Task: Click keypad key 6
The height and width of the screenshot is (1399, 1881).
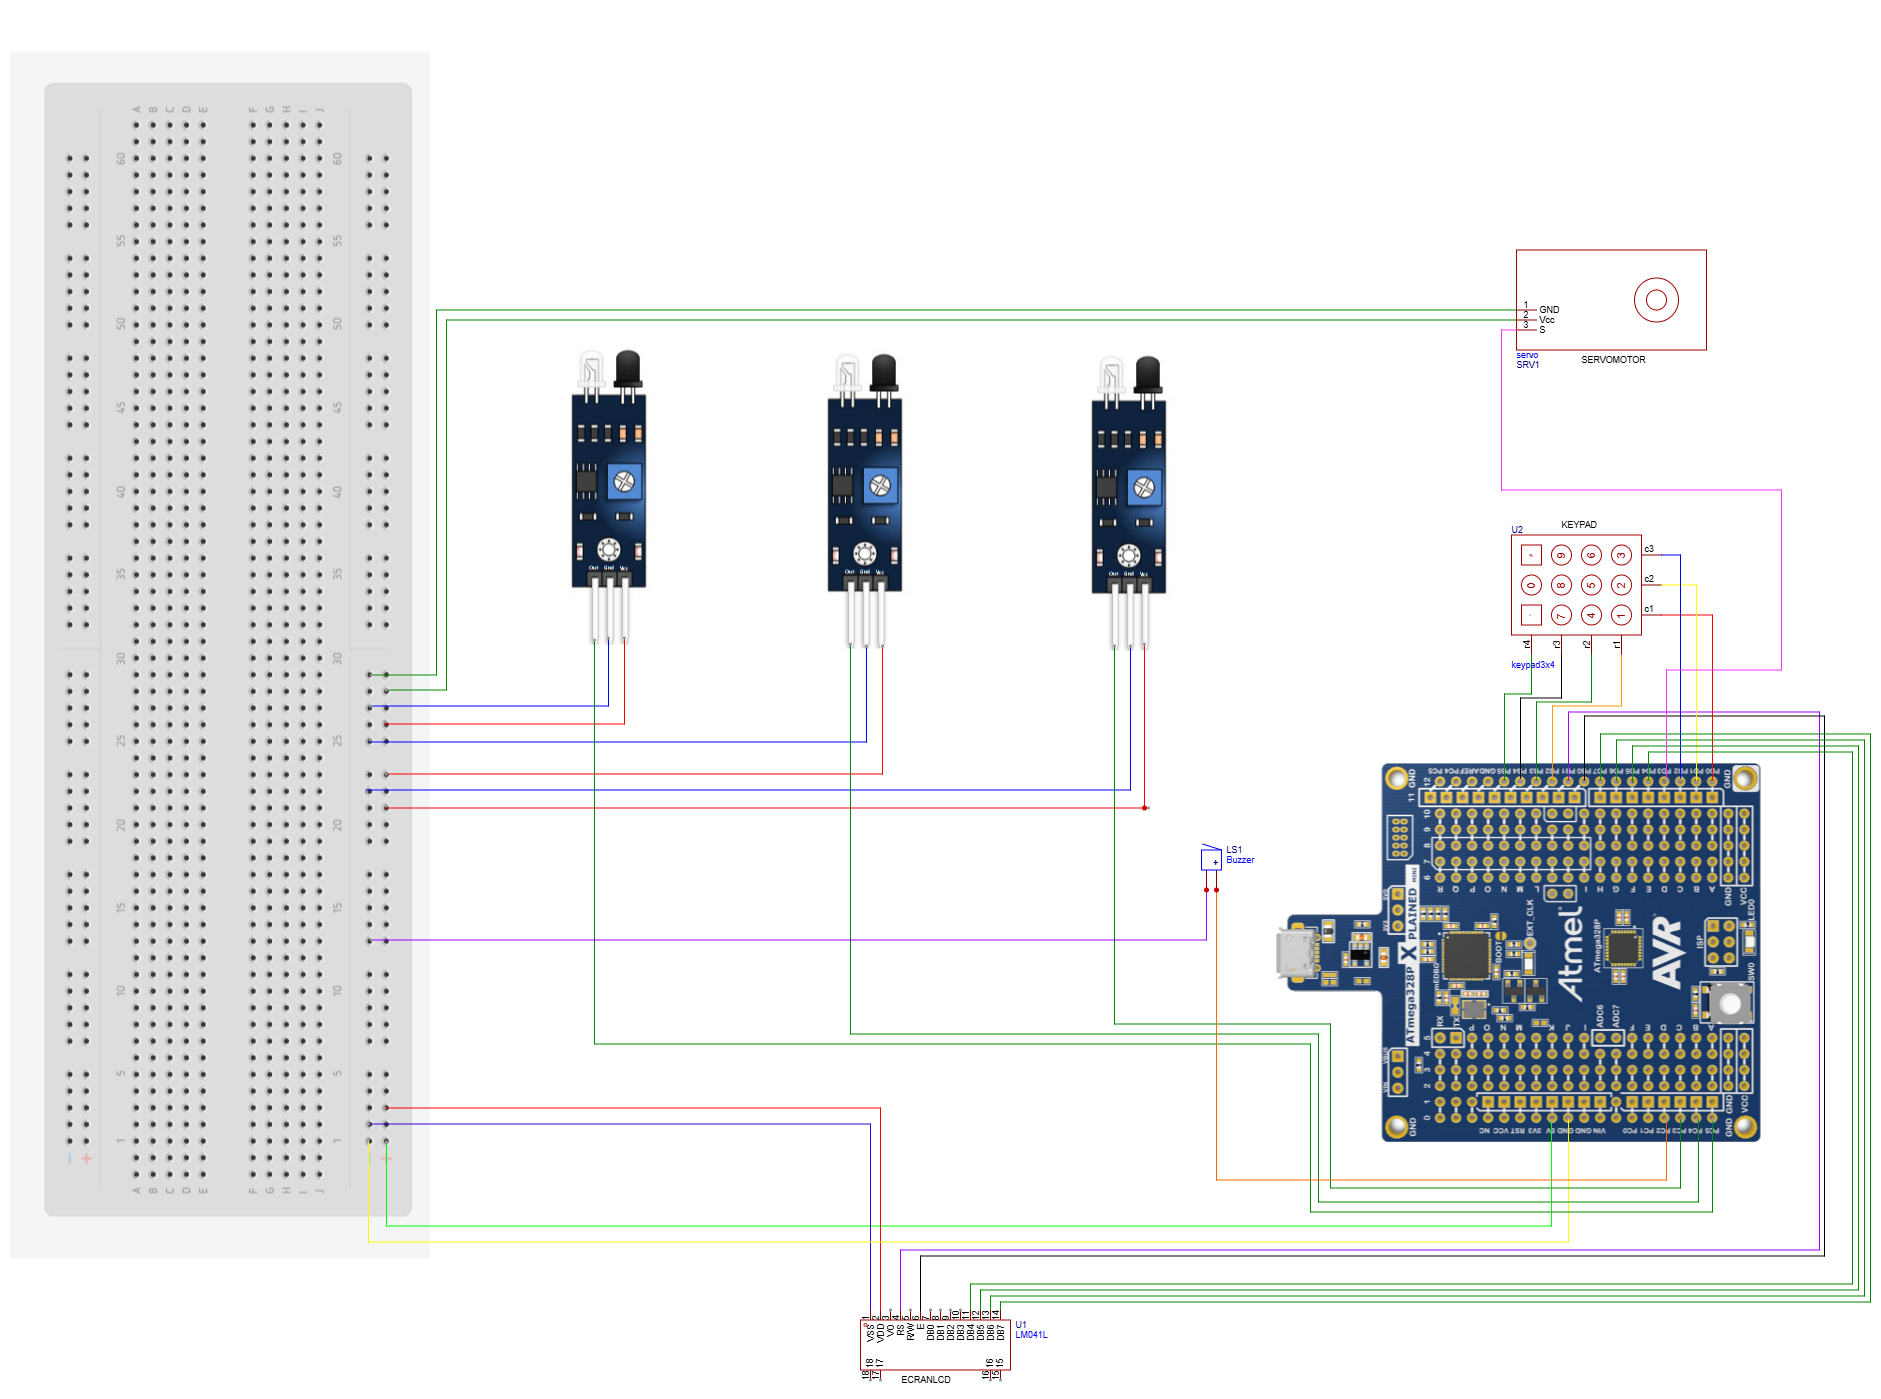Action: point(1591,555)
